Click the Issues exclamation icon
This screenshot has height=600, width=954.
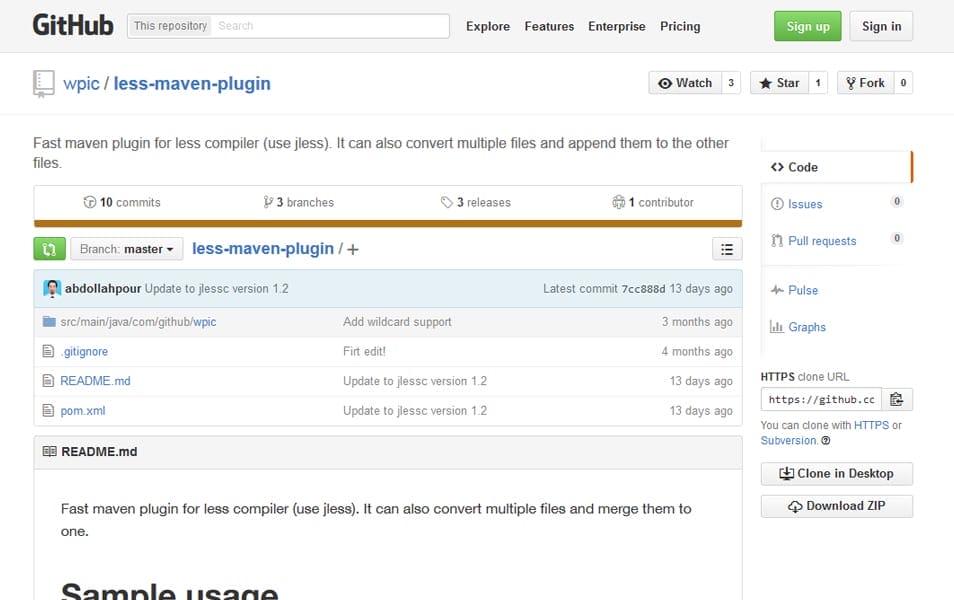[x=777, y=204]
